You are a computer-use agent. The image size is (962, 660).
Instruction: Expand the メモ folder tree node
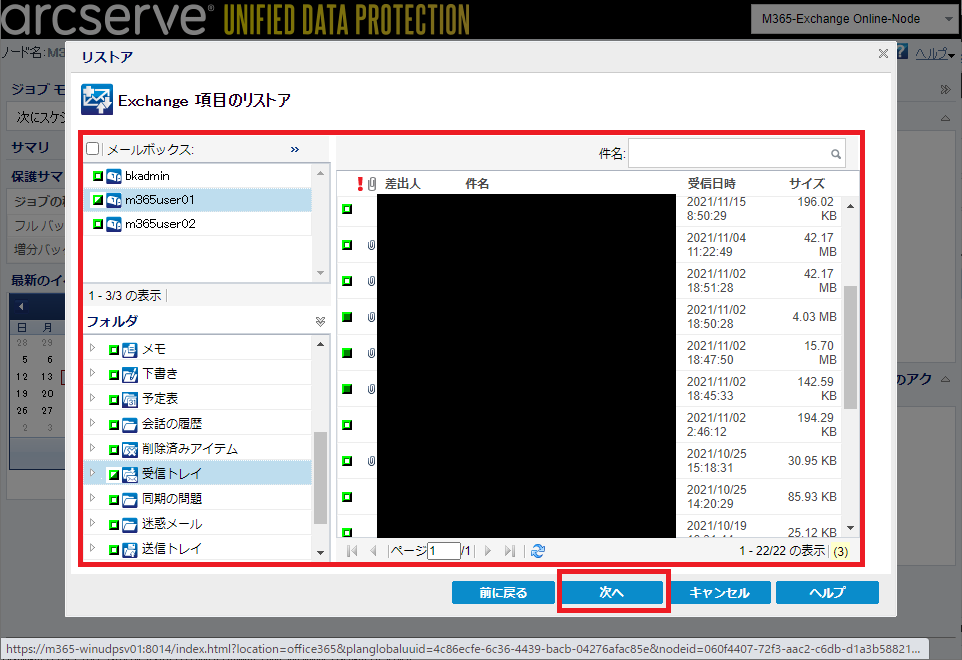tap(93, 348)
